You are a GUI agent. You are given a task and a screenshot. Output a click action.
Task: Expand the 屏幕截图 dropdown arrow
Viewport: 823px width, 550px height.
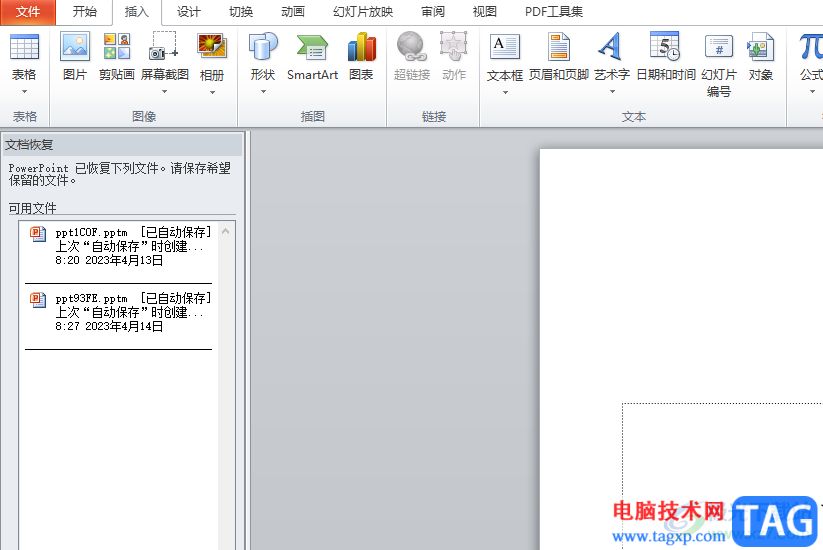(164, 92)
